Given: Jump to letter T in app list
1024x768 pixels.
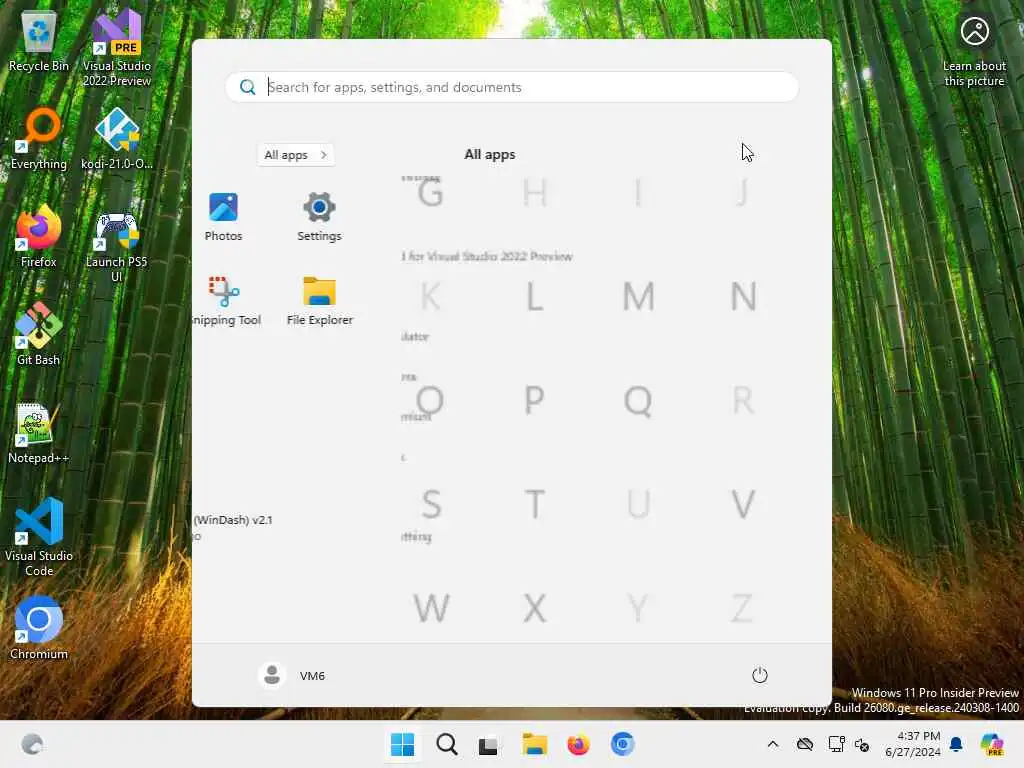Looking at the screenshot, I should click(534, 504).
